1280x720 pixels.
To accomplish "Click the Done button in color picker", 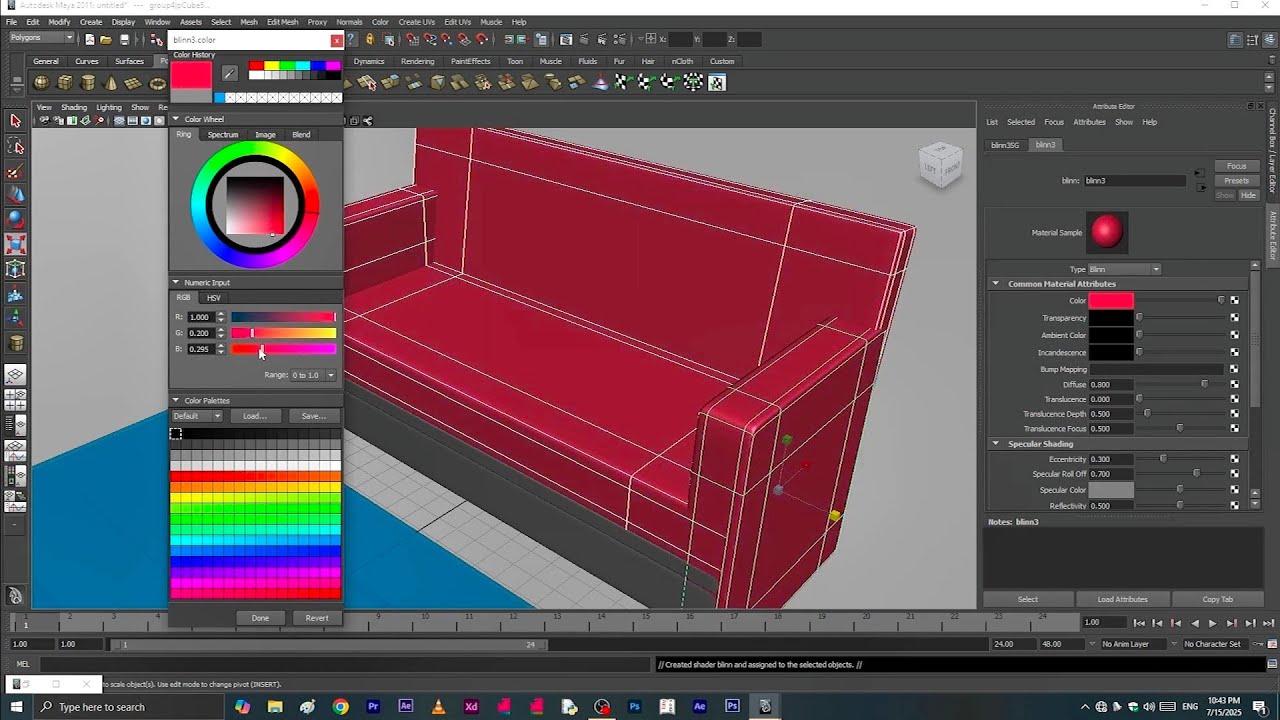I will pos(260,618).
